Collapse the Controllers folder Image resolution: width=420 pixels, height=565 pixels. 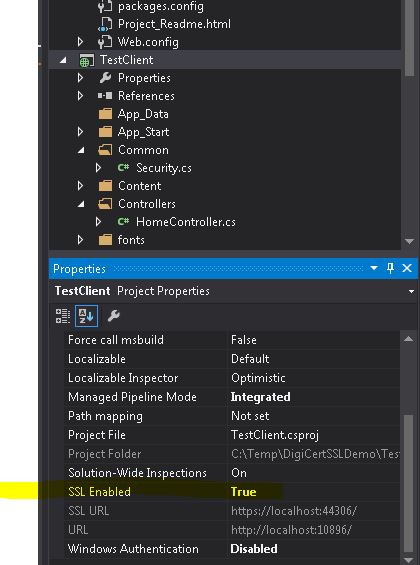tap(81, 204)
